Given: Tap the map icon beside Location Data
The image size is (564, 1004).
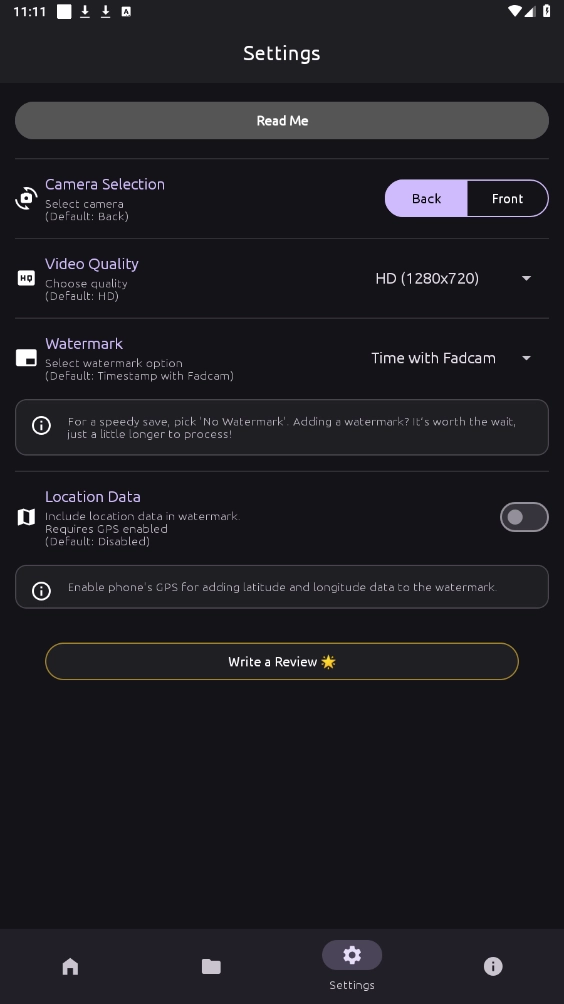Looking at the screenshot, I should (x=26, y=517).
